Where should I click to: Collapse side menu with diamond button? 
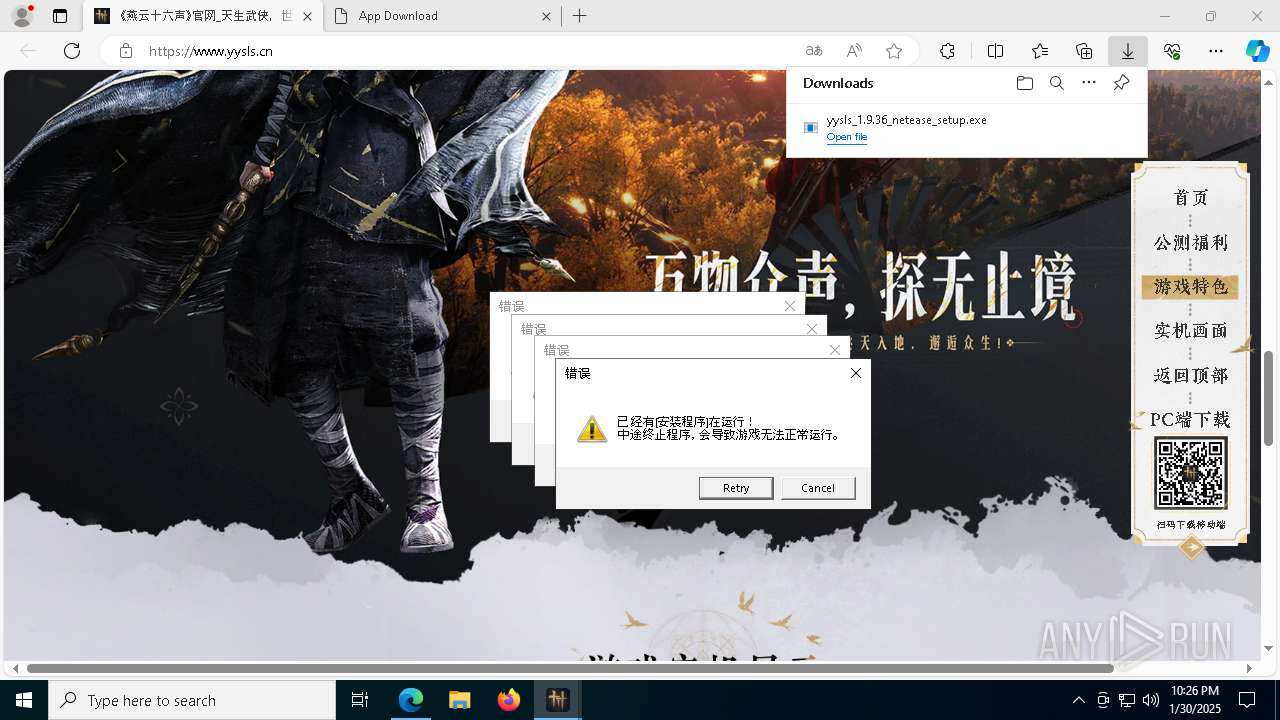[1191, 547]
